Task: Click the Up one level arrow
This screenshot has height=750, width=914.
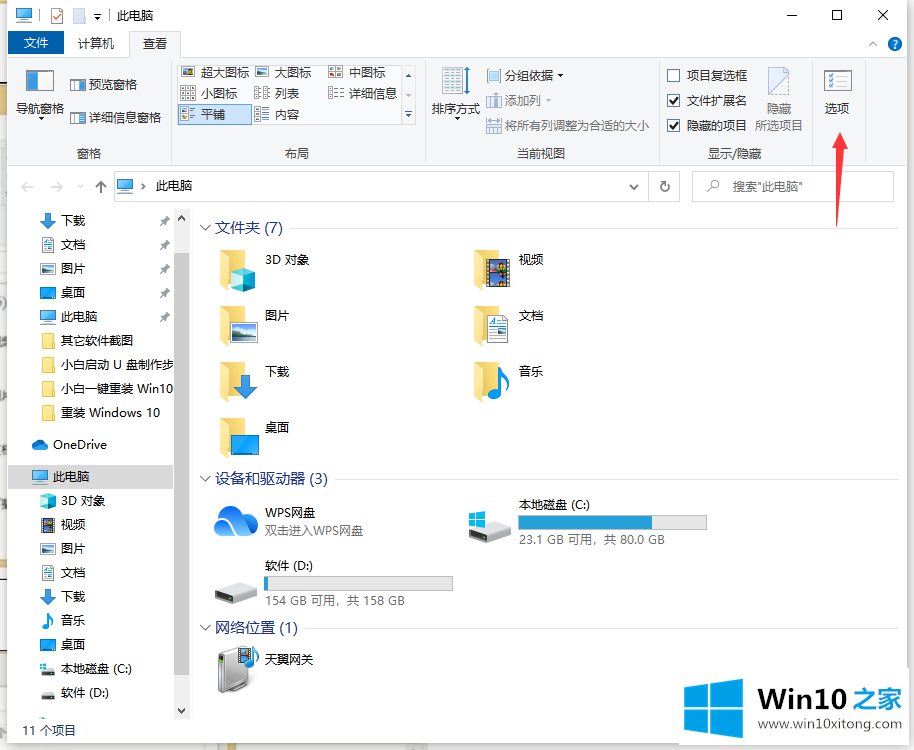Action: [x=101, y=186]
